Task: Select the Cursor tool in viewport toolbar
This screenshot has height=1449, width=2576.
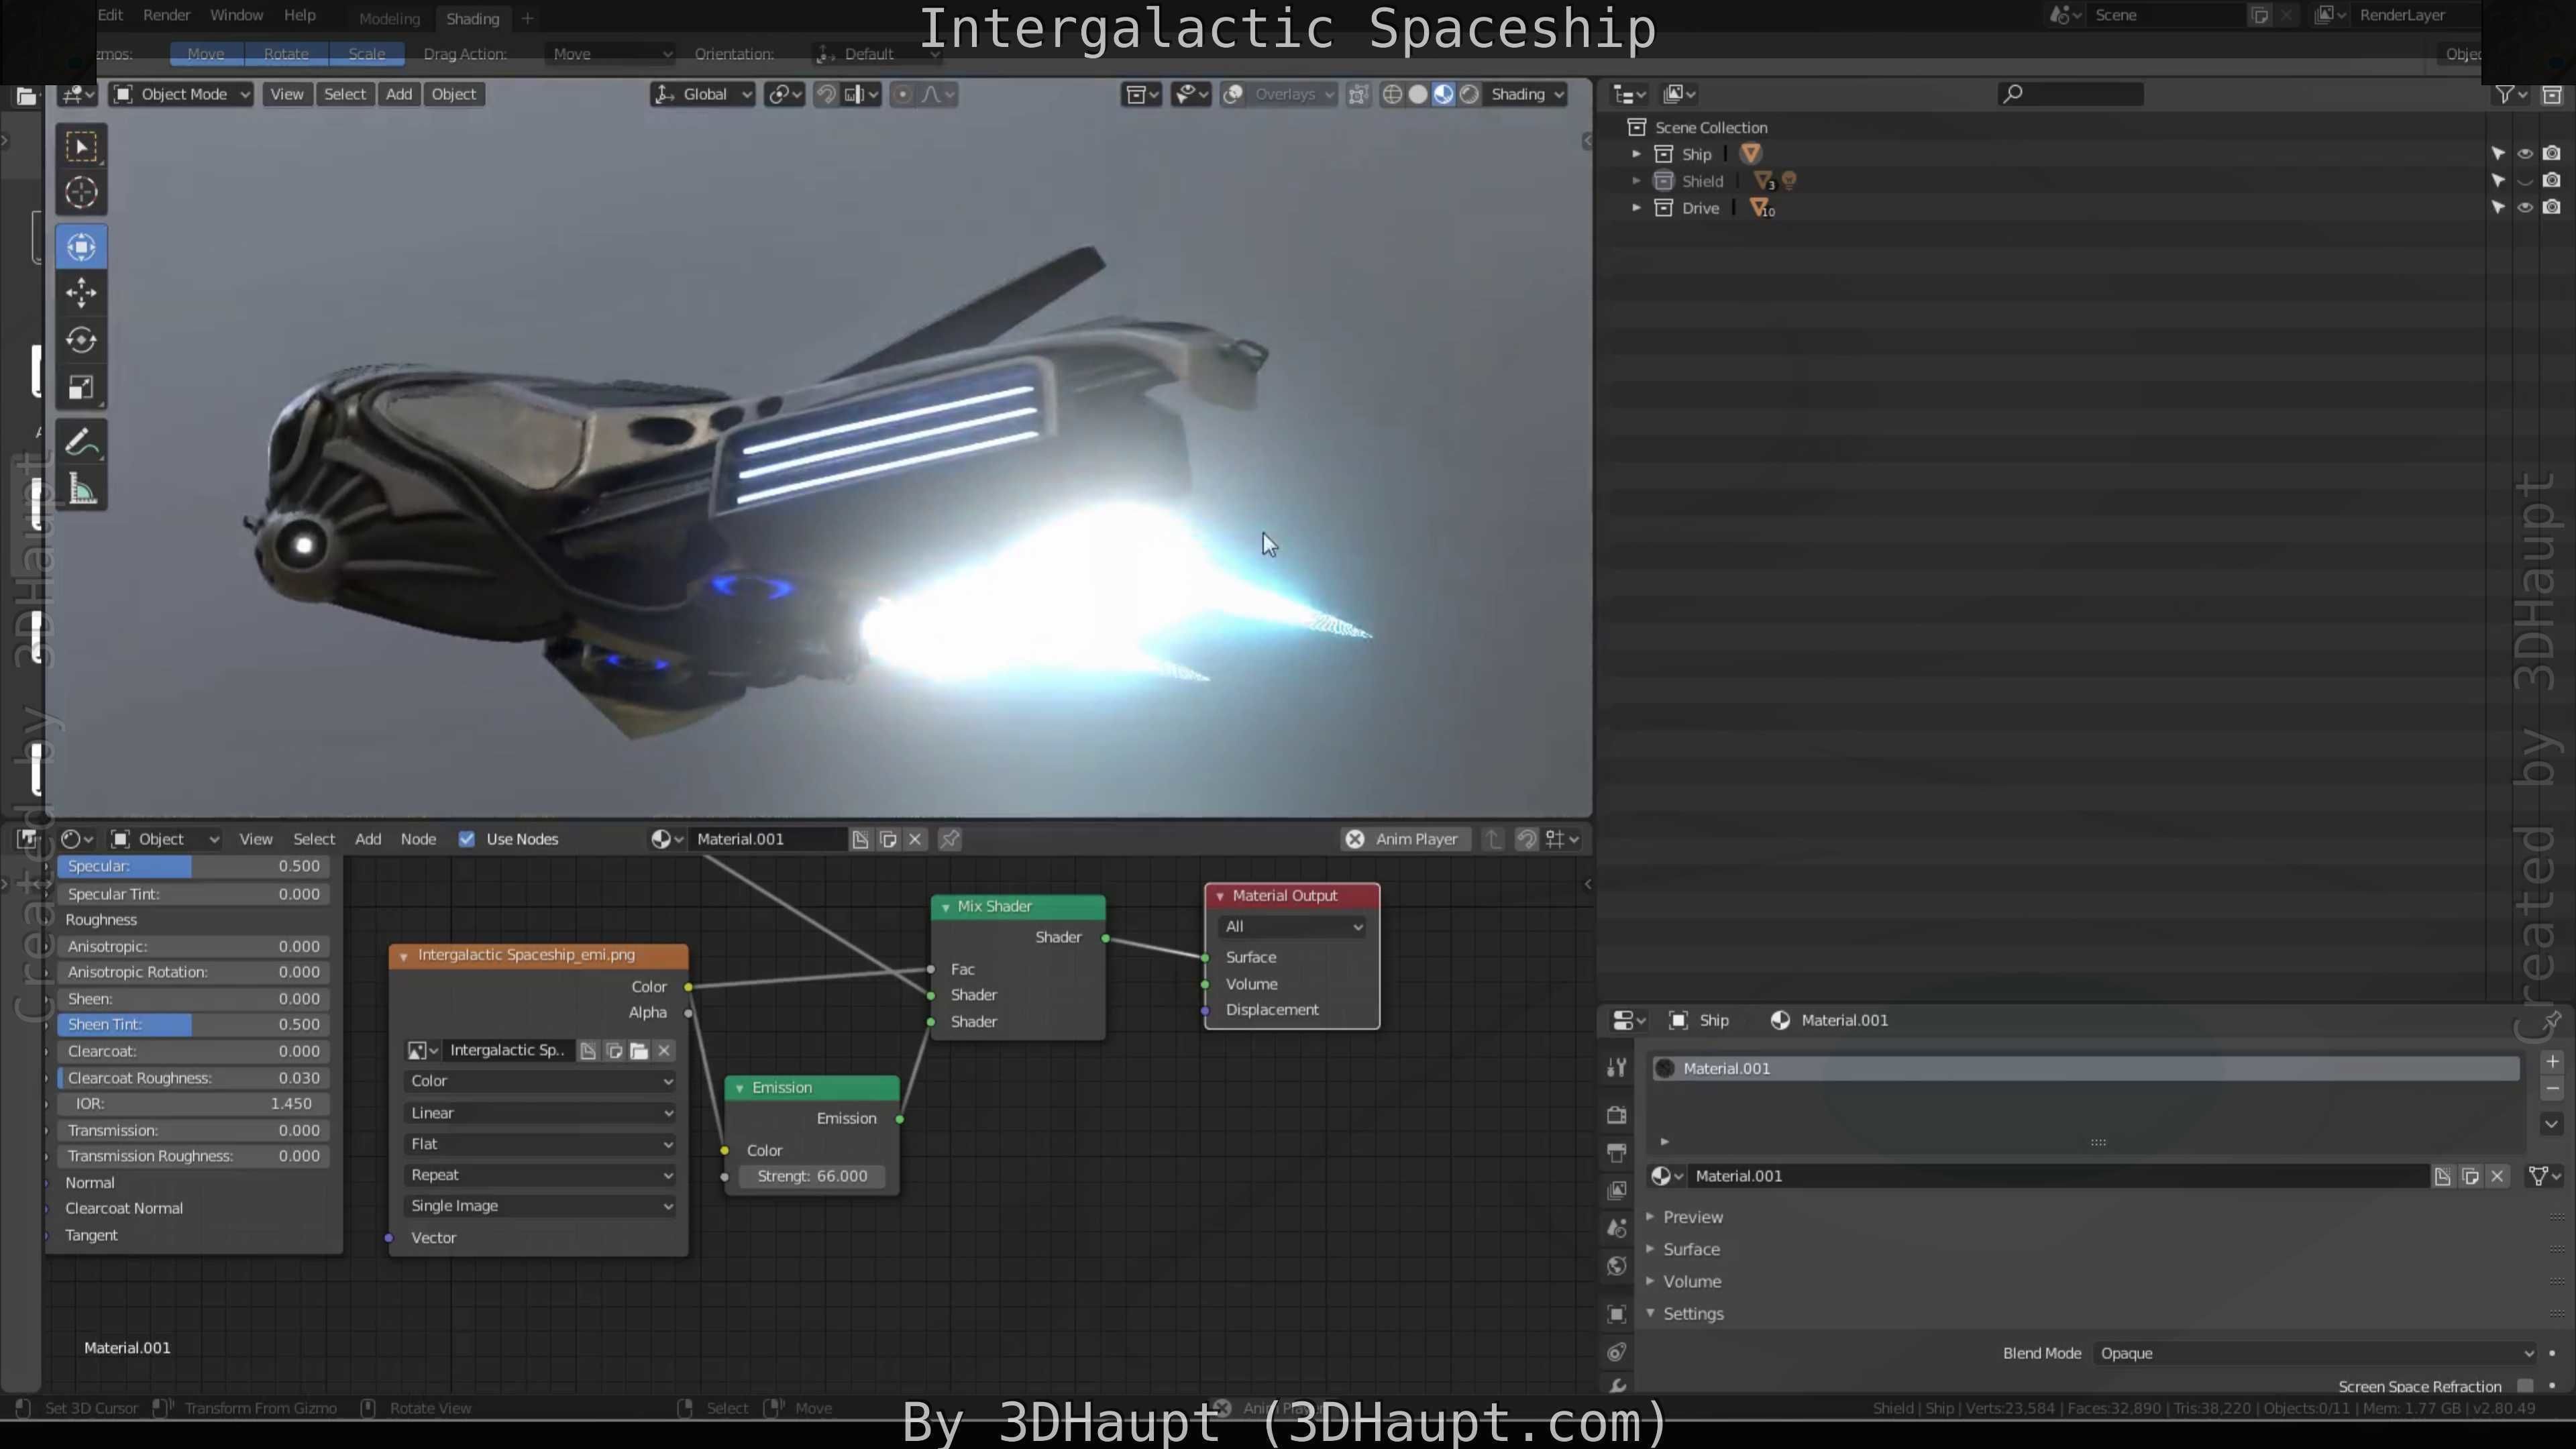Action: tap(81, 192)
